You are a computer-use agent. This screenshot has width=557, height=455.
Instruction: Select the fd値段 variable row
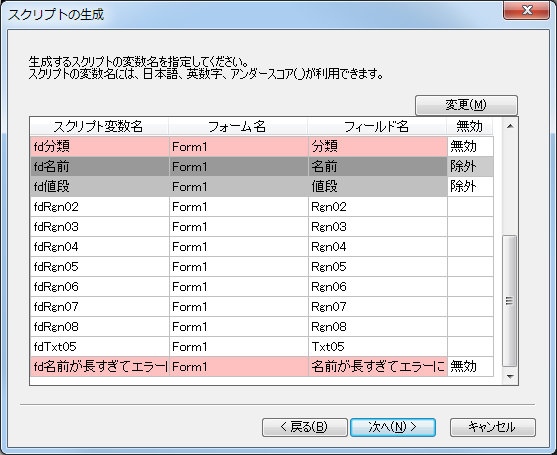click(262, 186)
